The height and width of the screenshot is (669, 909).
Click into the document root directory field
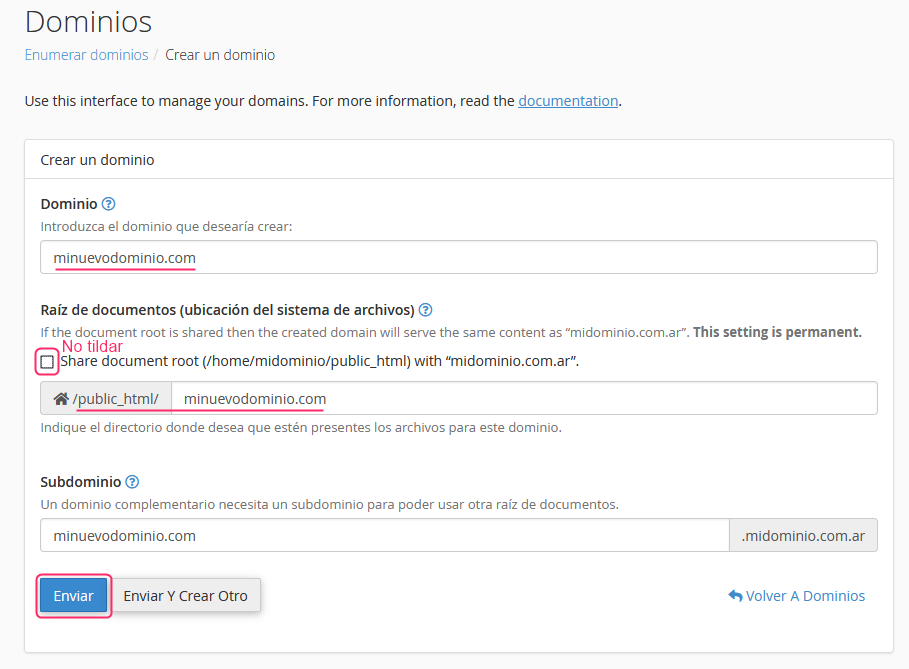(524, 399)
